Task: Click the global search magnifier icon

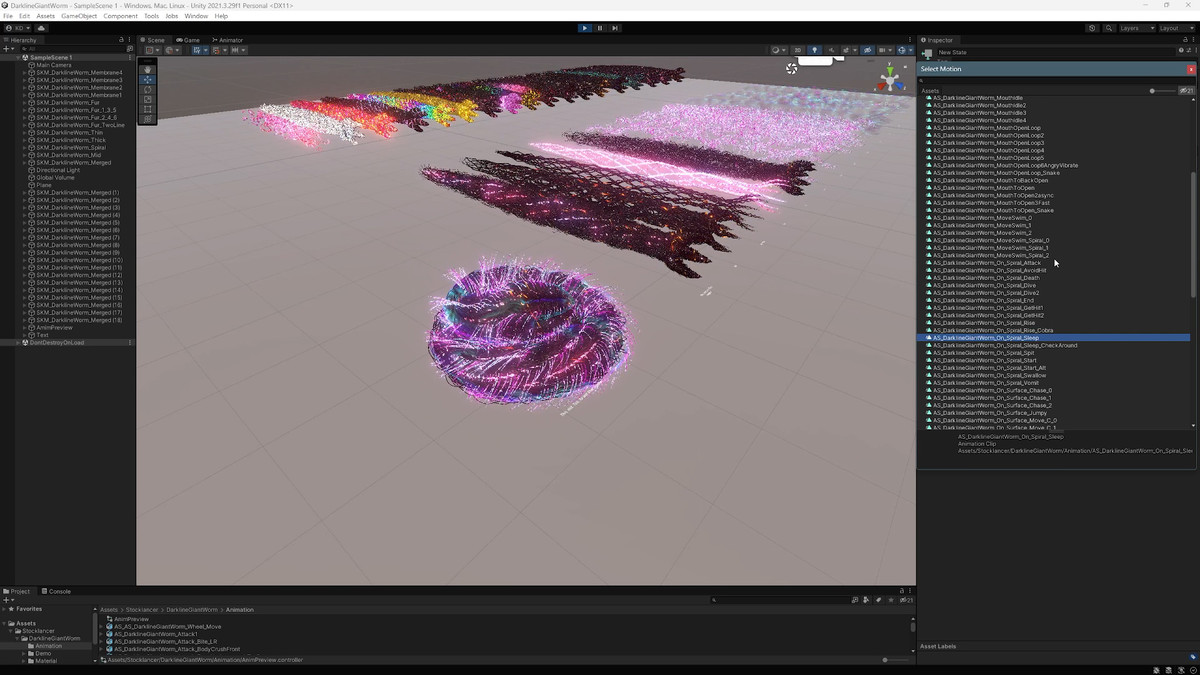Action: point(1109,28)
